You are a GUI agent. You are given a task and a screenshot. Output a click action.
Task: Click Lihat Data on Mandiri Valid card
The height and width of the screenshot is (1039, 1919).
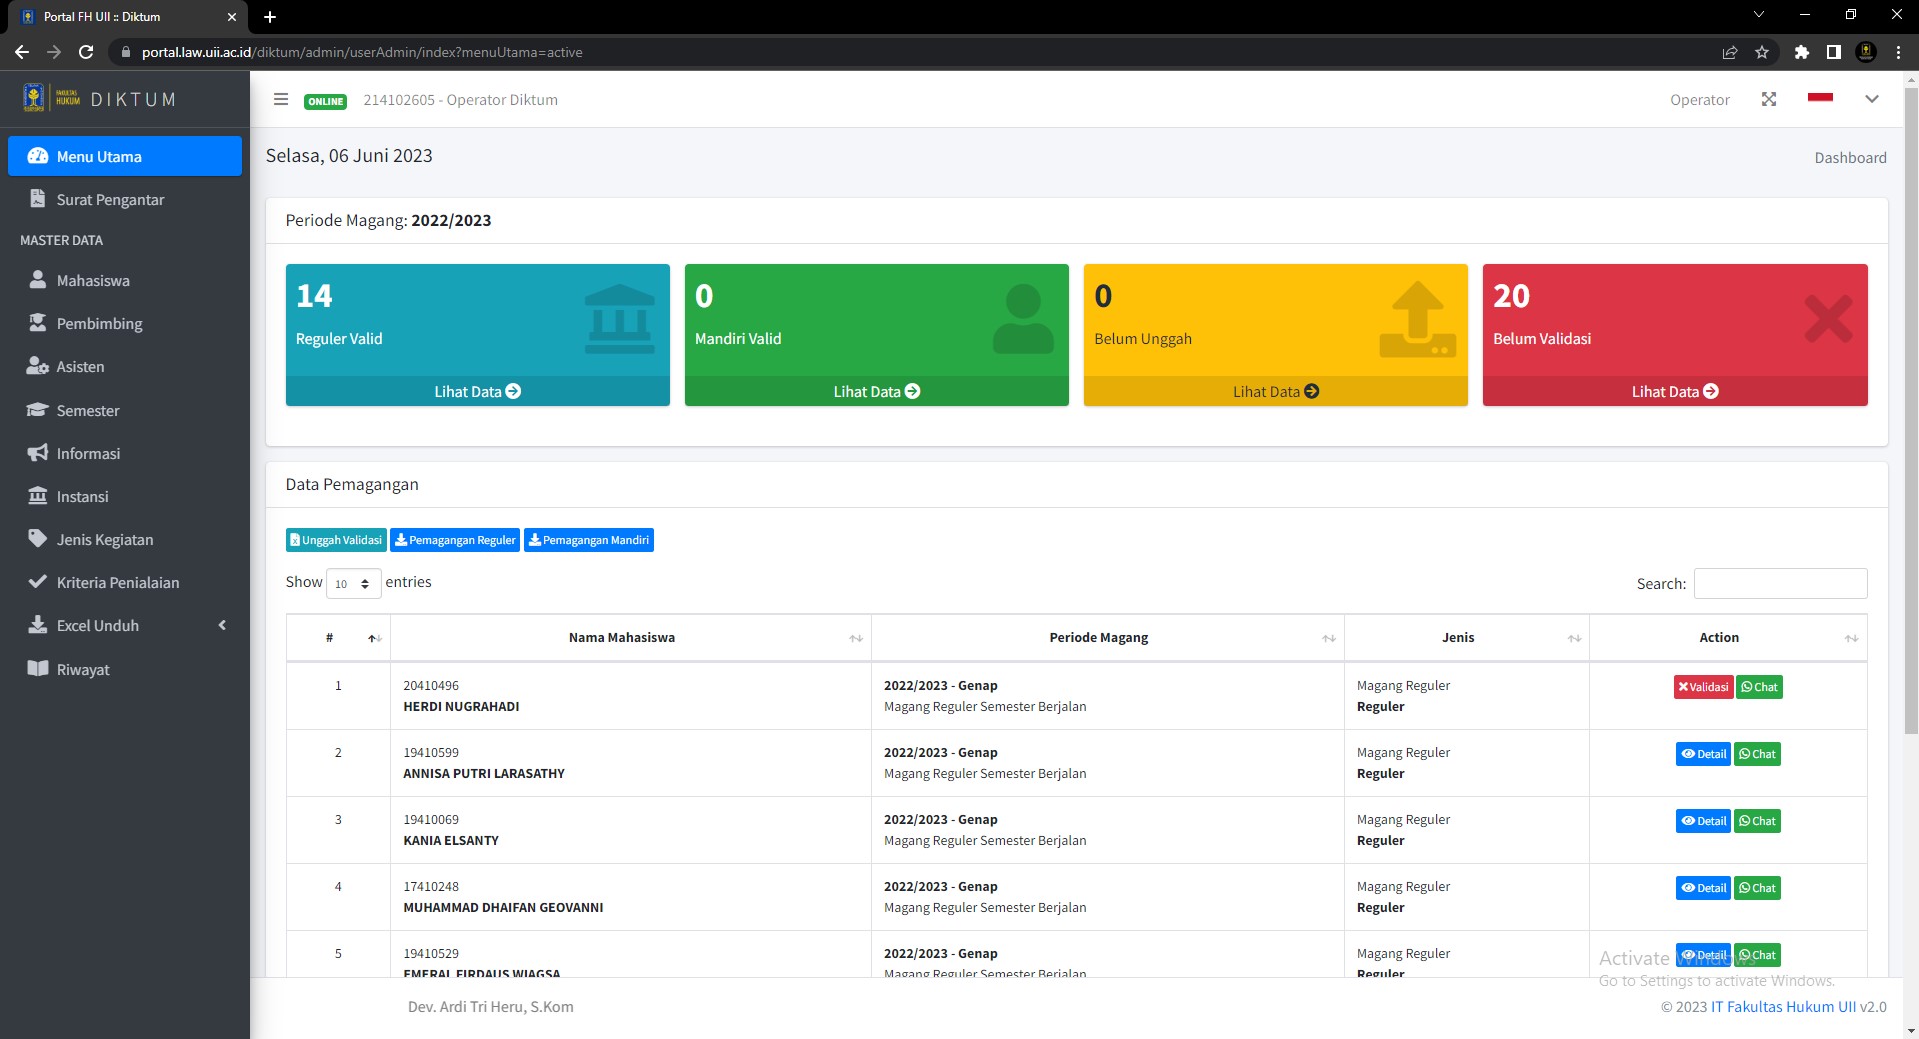click(876, 391)
